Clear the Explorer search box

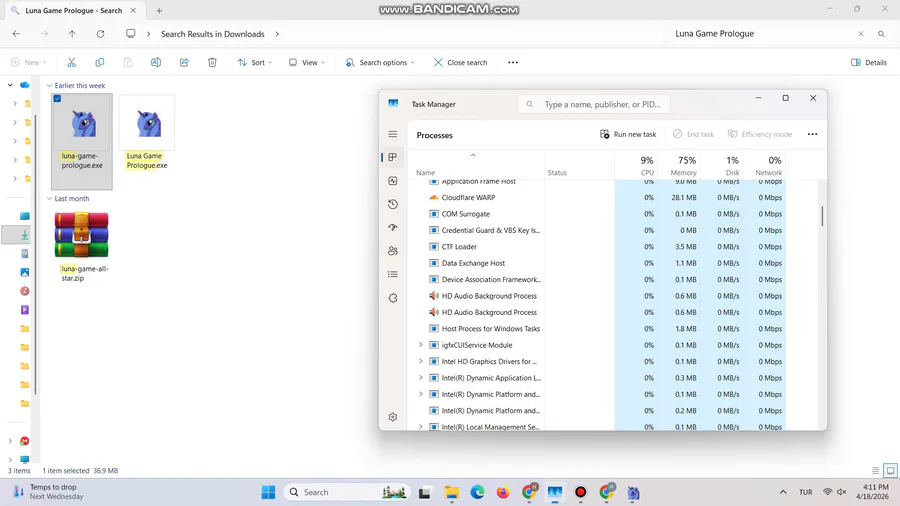pyautogui.click(x=861, y=34)
